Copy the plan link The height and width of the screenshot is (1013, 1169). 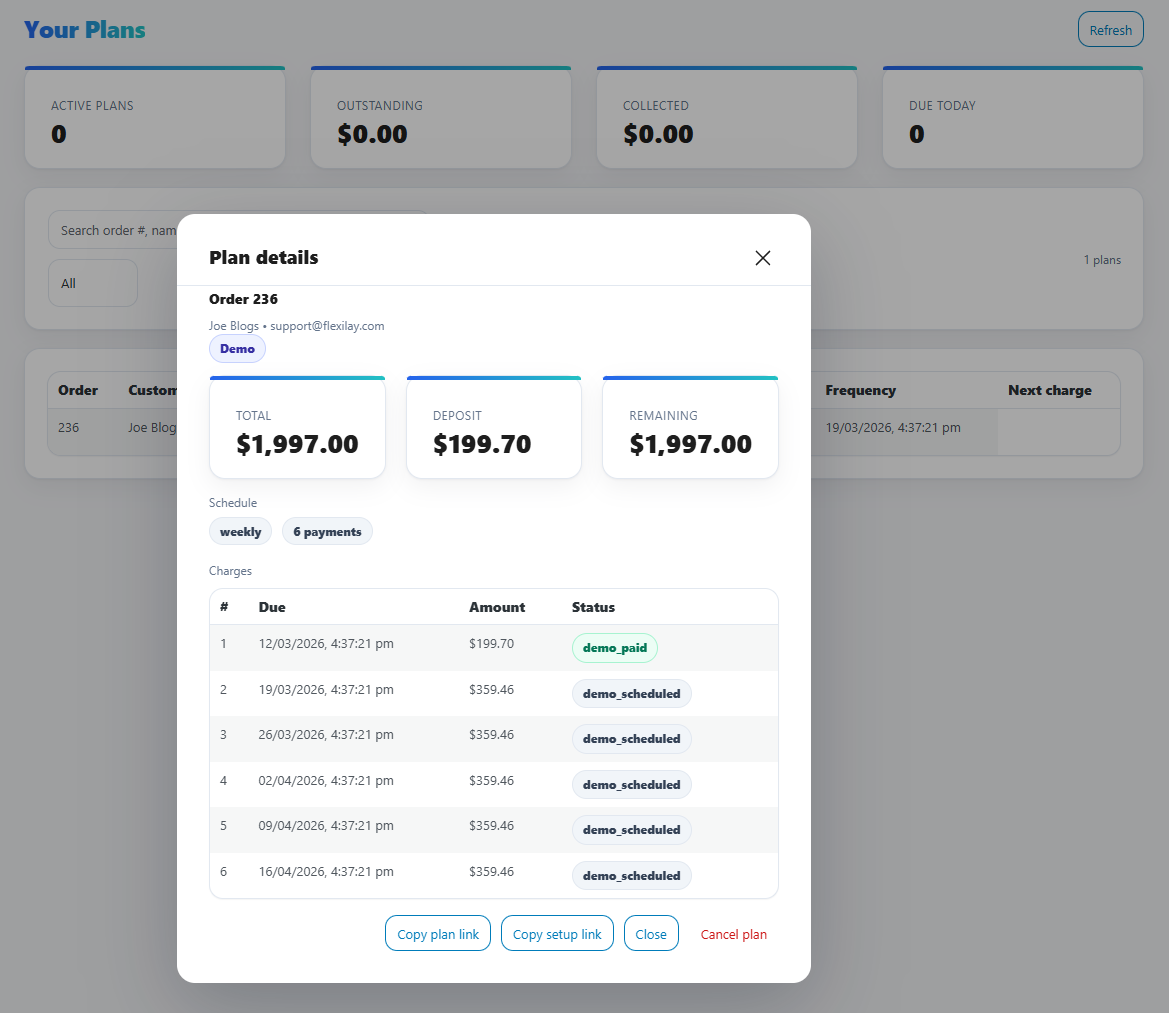[438, 933]
